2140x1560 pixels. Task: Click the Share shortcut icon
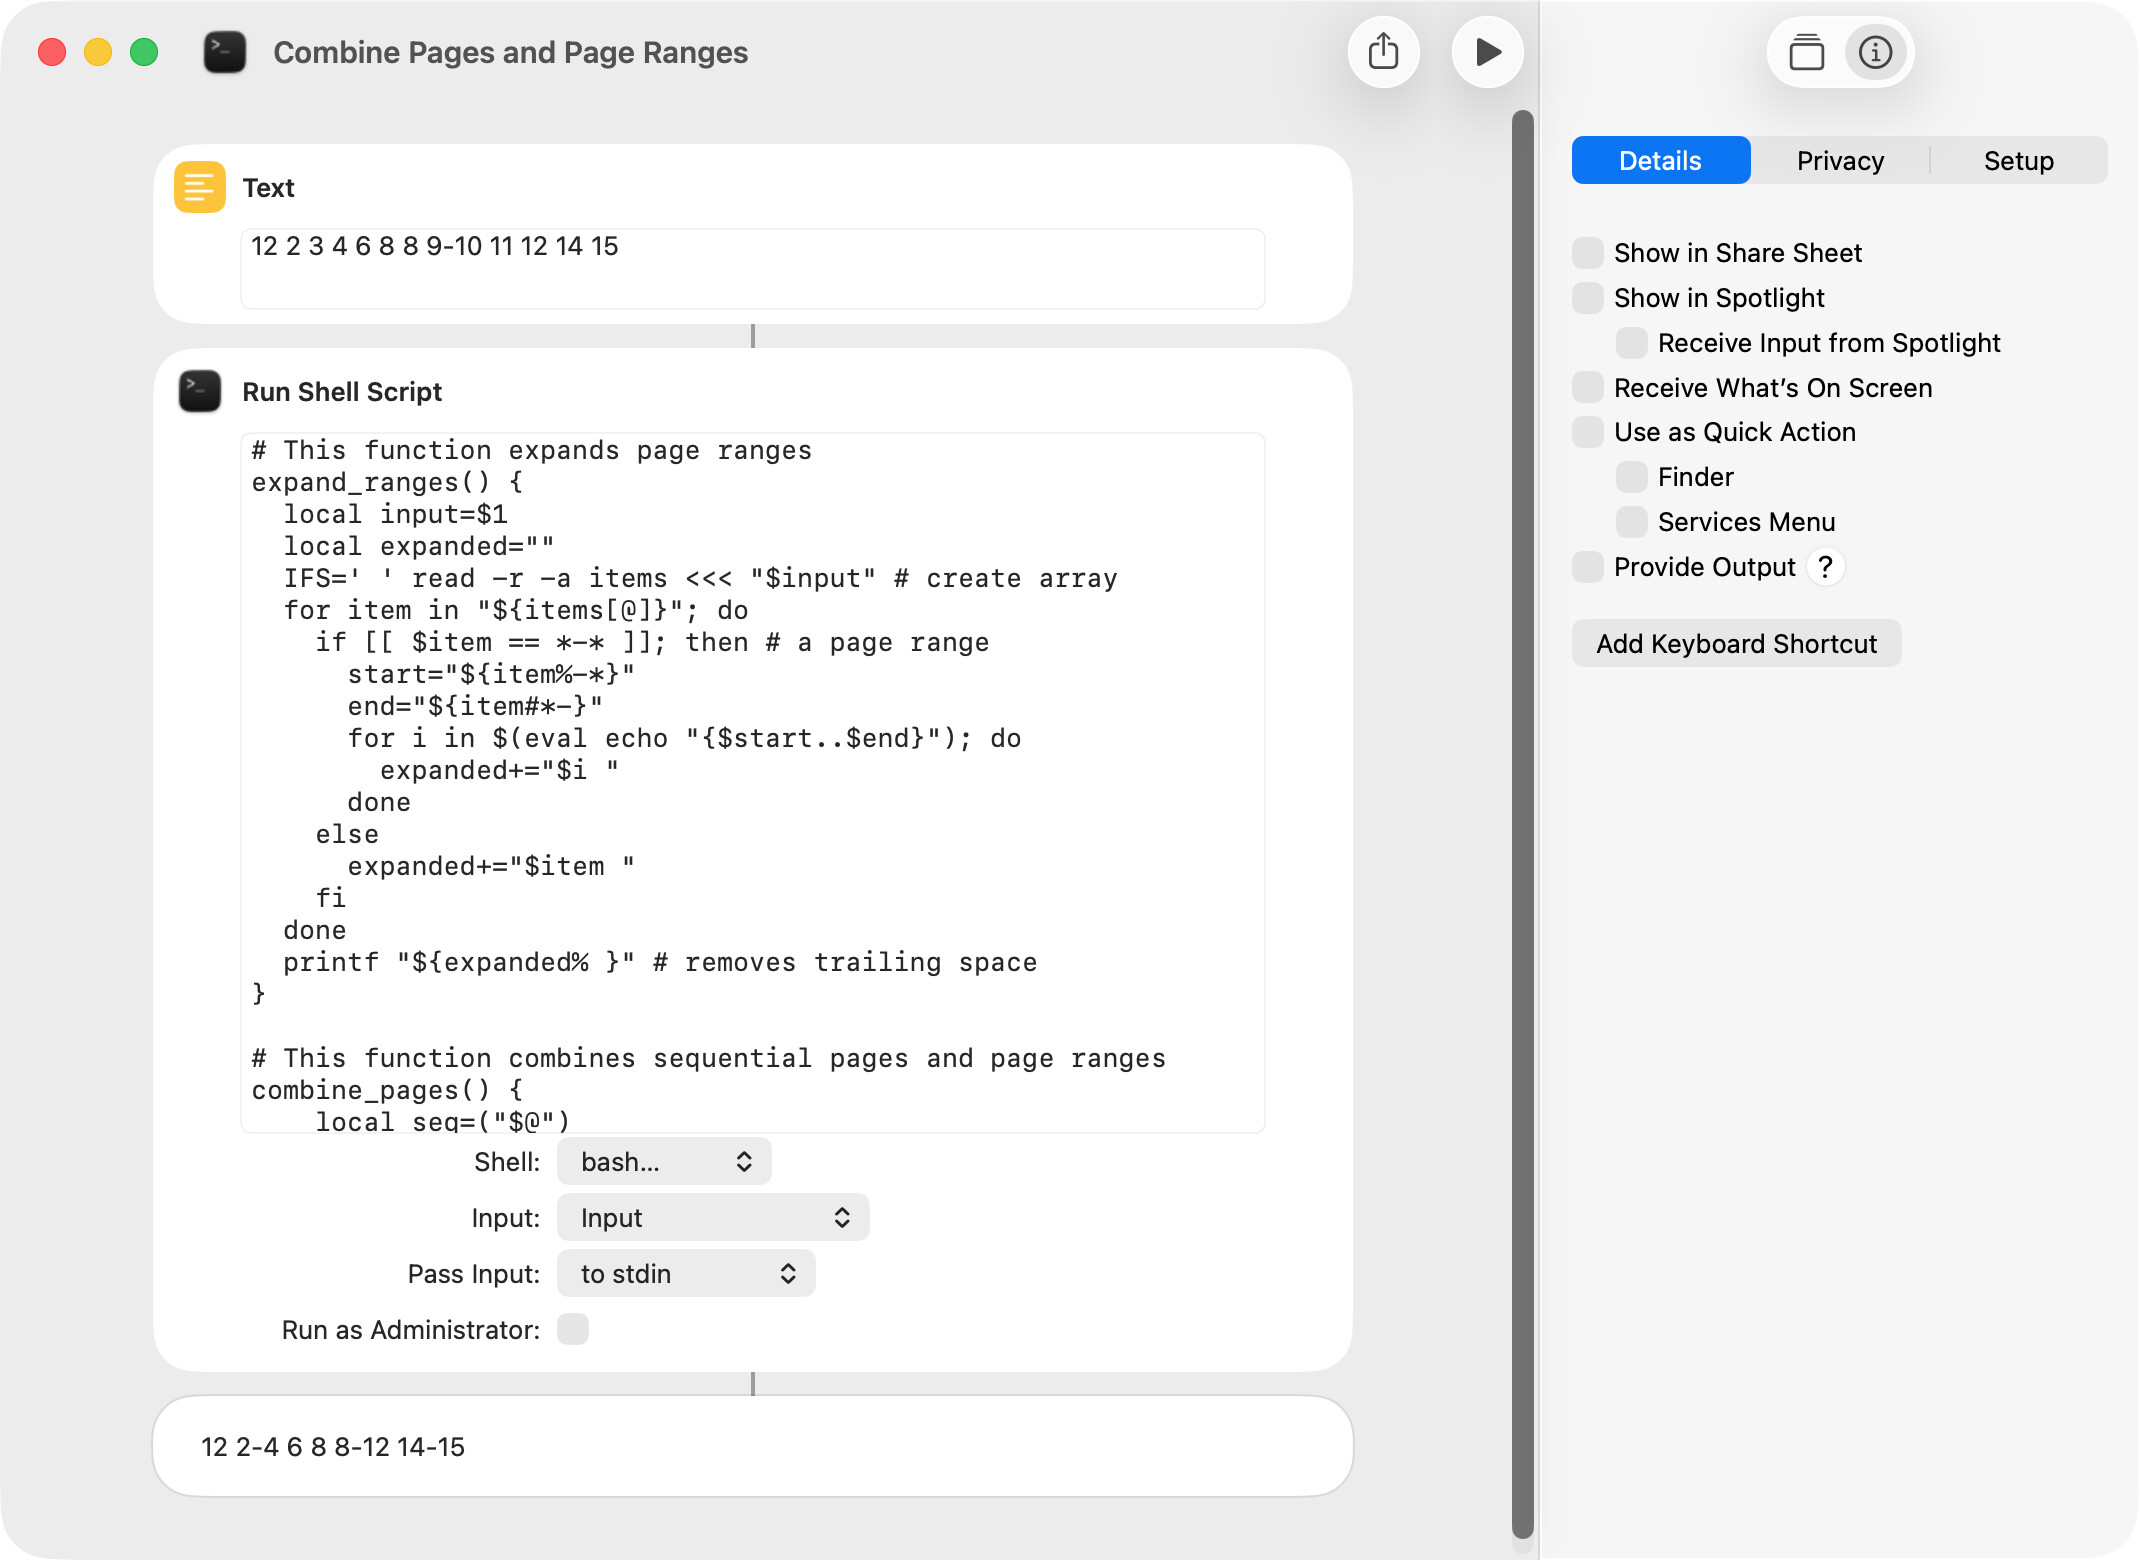click(x=1383, y=52)
